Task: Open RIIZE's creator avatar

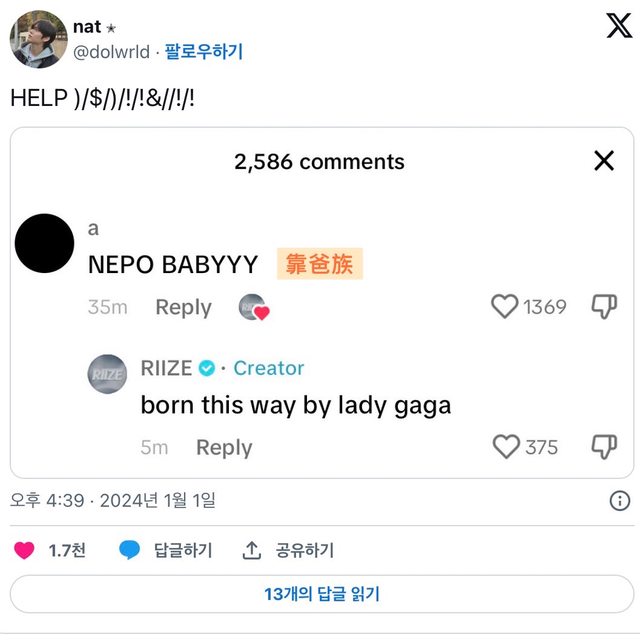Action: [x=108, y=374]
